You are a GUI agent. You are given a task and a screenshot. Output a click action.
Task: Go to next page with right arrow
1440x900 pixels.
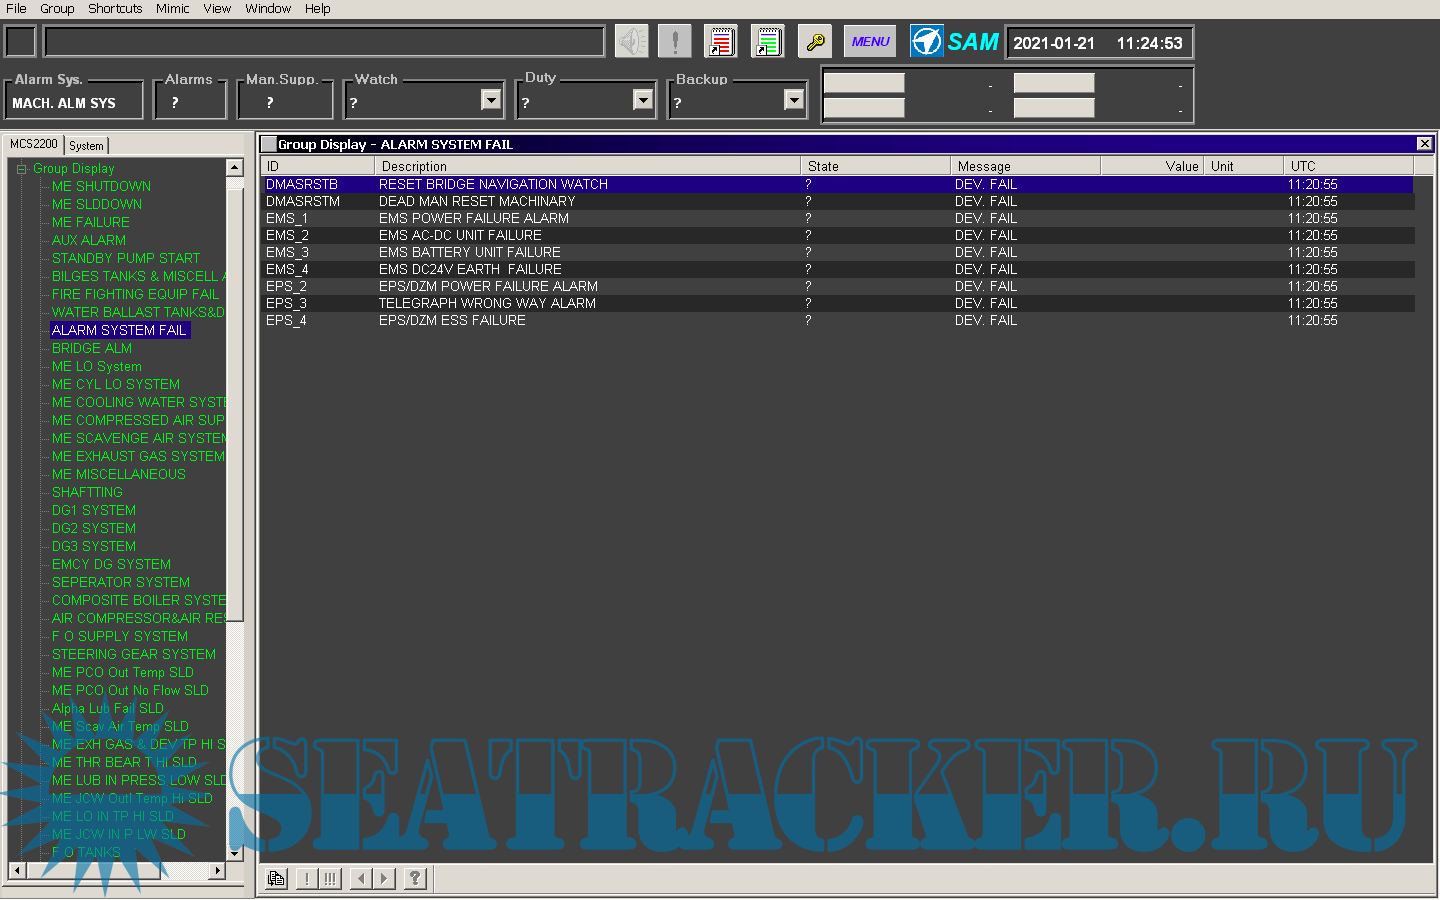(x=384, y=879)
